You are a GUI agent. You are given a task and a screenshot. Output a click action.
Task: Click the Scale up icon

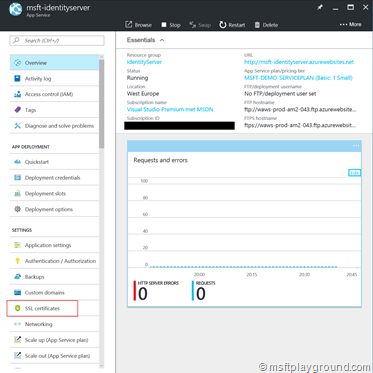point(17,340)
